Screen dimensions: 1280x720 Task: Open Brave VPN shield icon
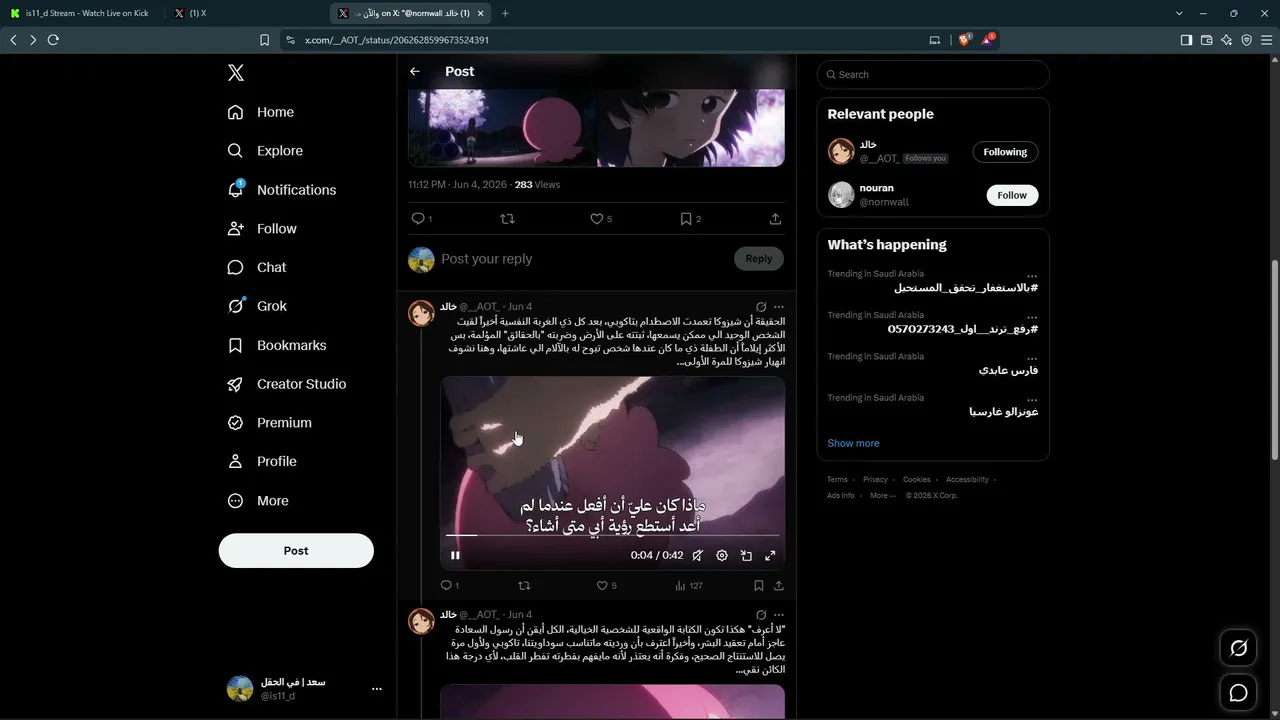[x=1246, y=40]
